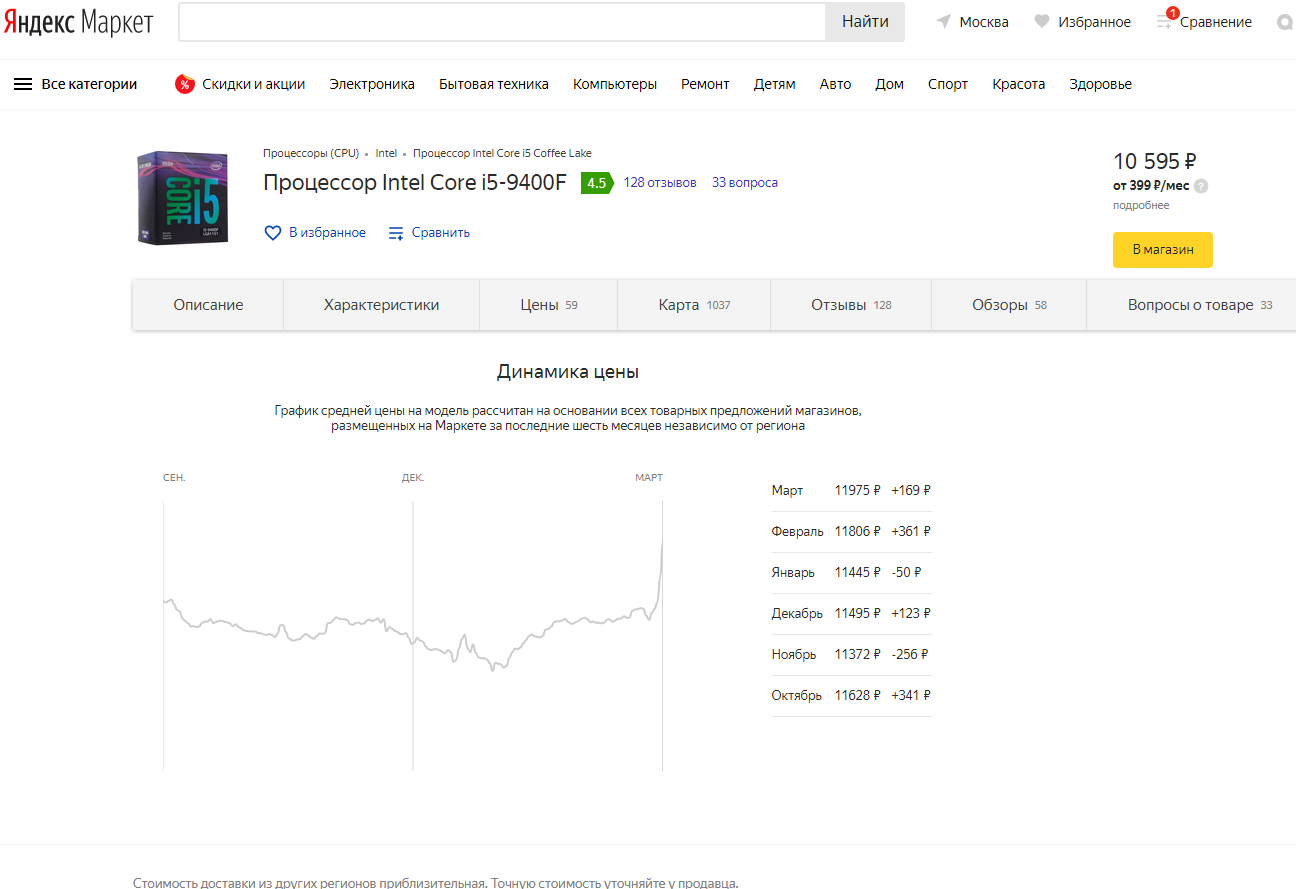
Task: Switch to the Характеристики tab
Action: click(x=382, y=305)
